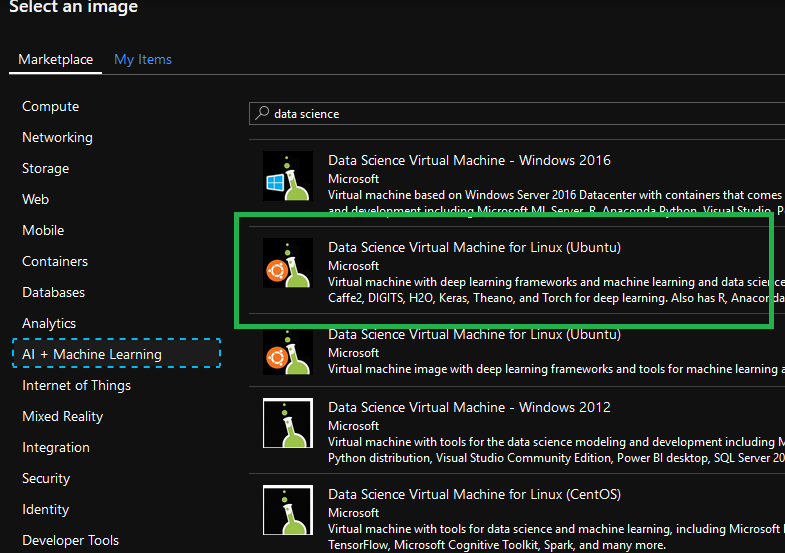Open the Ubuntu title above 'Virtual machine image with'

pos(474,334)
